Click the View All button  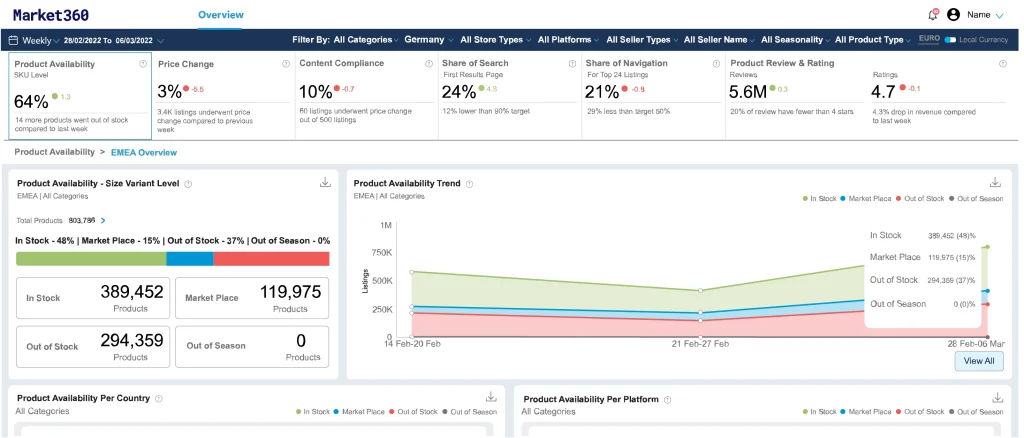979,360
